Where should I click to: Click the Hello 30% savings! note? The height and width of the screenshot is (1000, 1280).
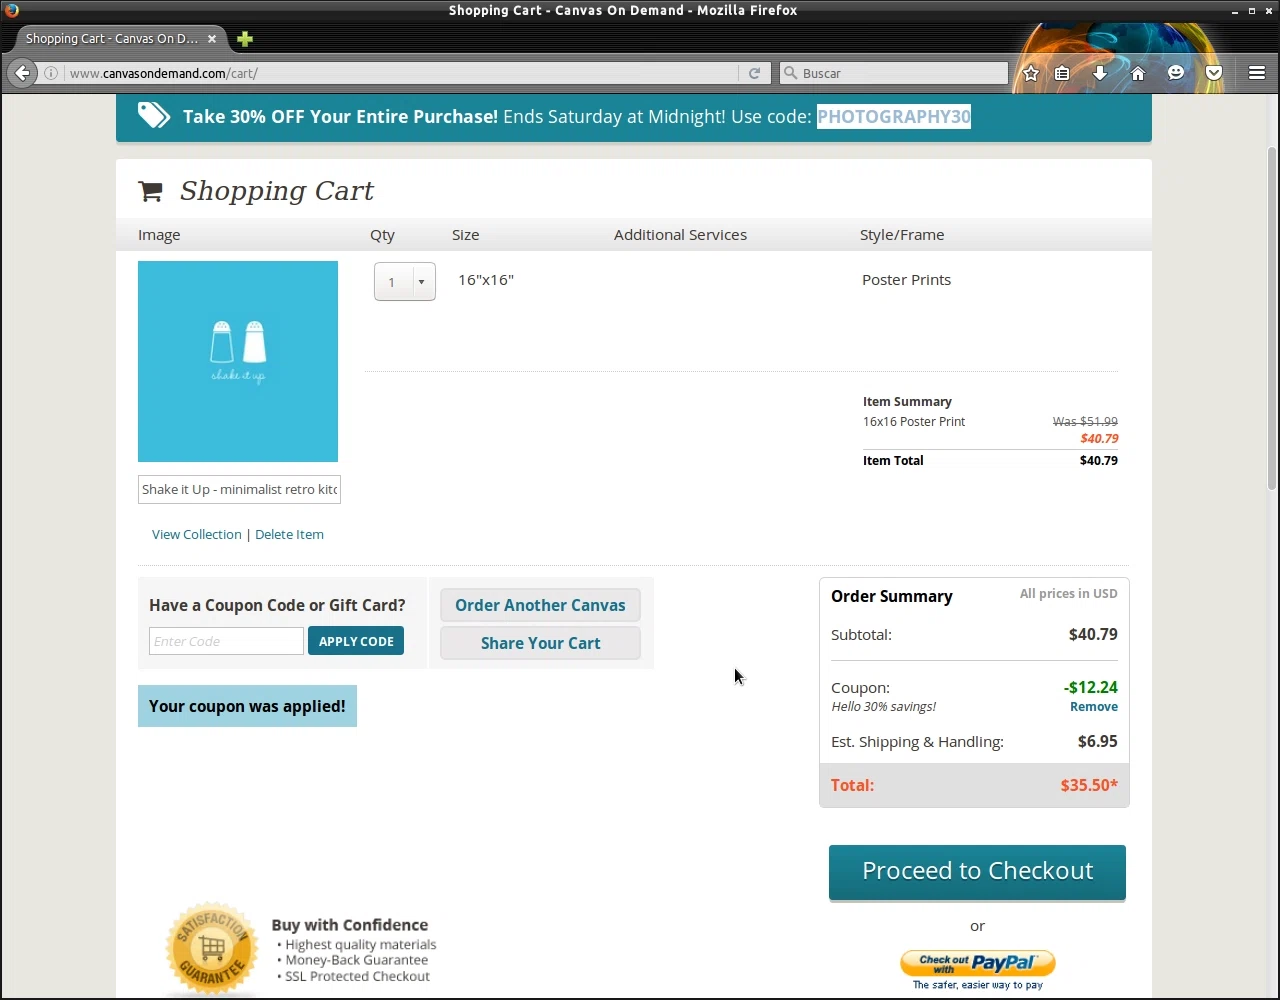point(883,706)
